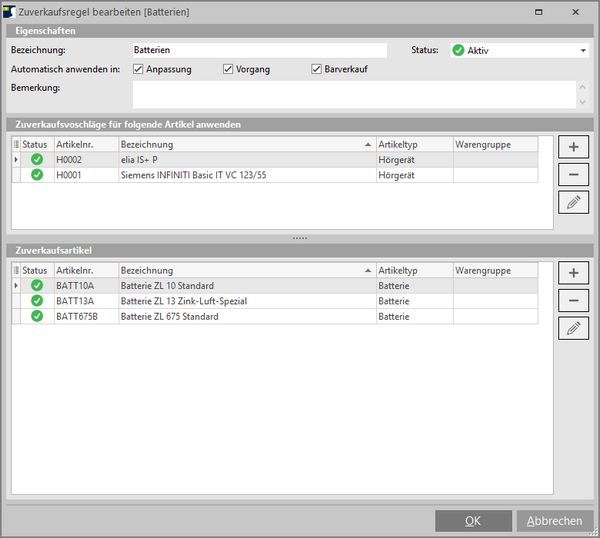Confirm with the OK button
Viewport: 600px width, 538px height.
[473, 521]
